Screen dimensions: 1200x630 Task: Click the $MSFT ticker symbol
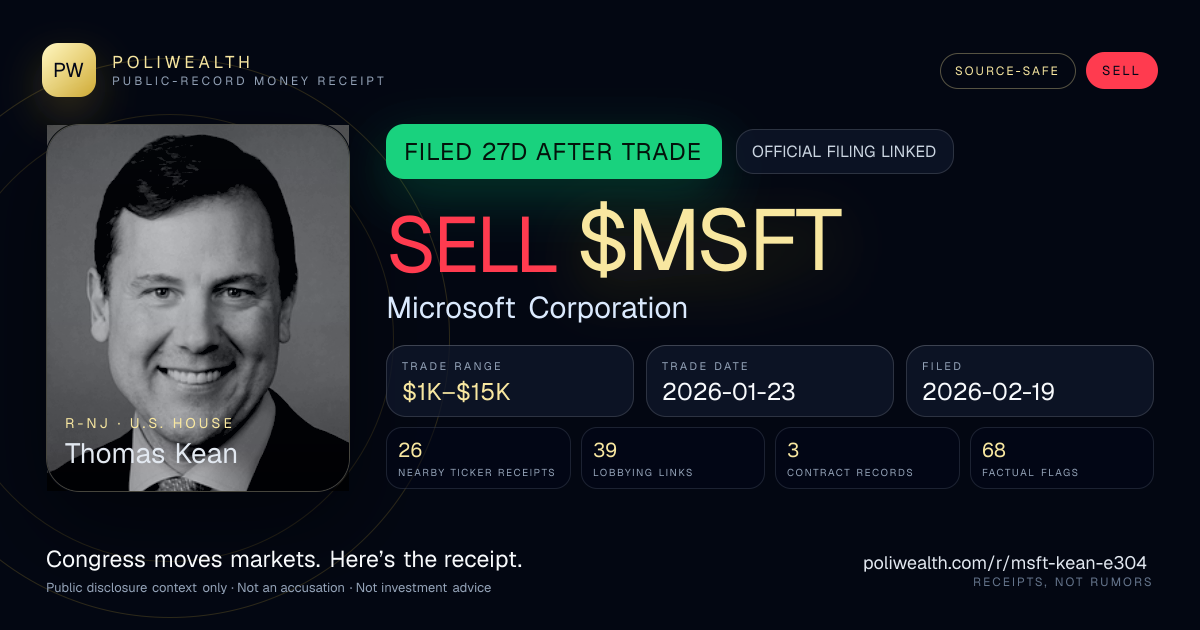tap(710, 241)
